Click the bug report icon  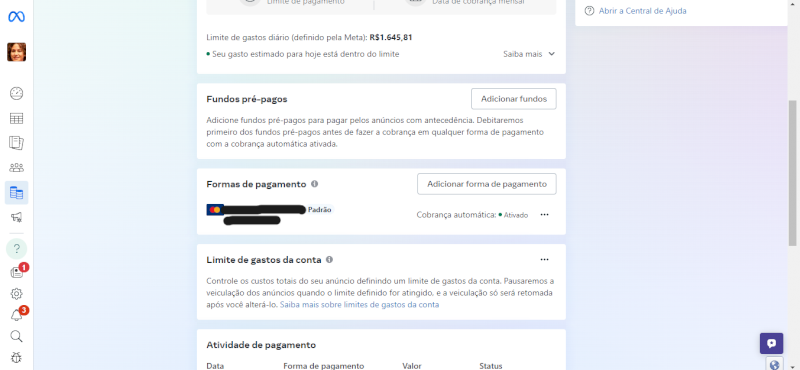16,357
